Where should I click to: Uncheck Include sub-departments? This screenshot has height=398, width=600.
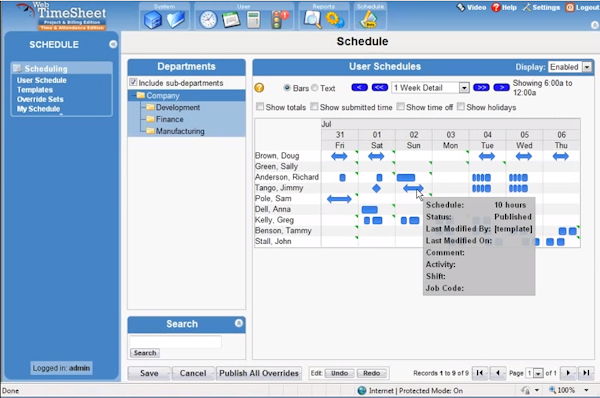133,82
